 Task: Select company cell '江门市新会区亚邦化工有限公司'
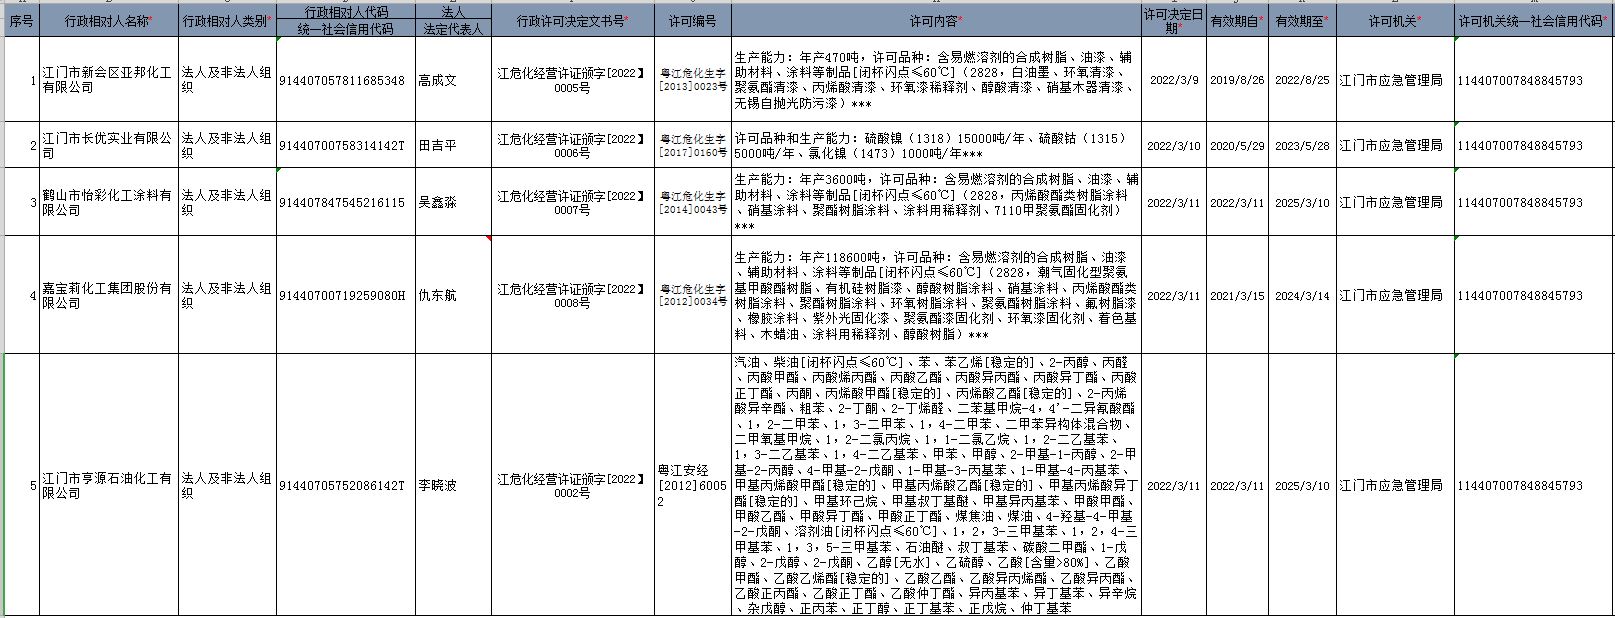(109, 80)
